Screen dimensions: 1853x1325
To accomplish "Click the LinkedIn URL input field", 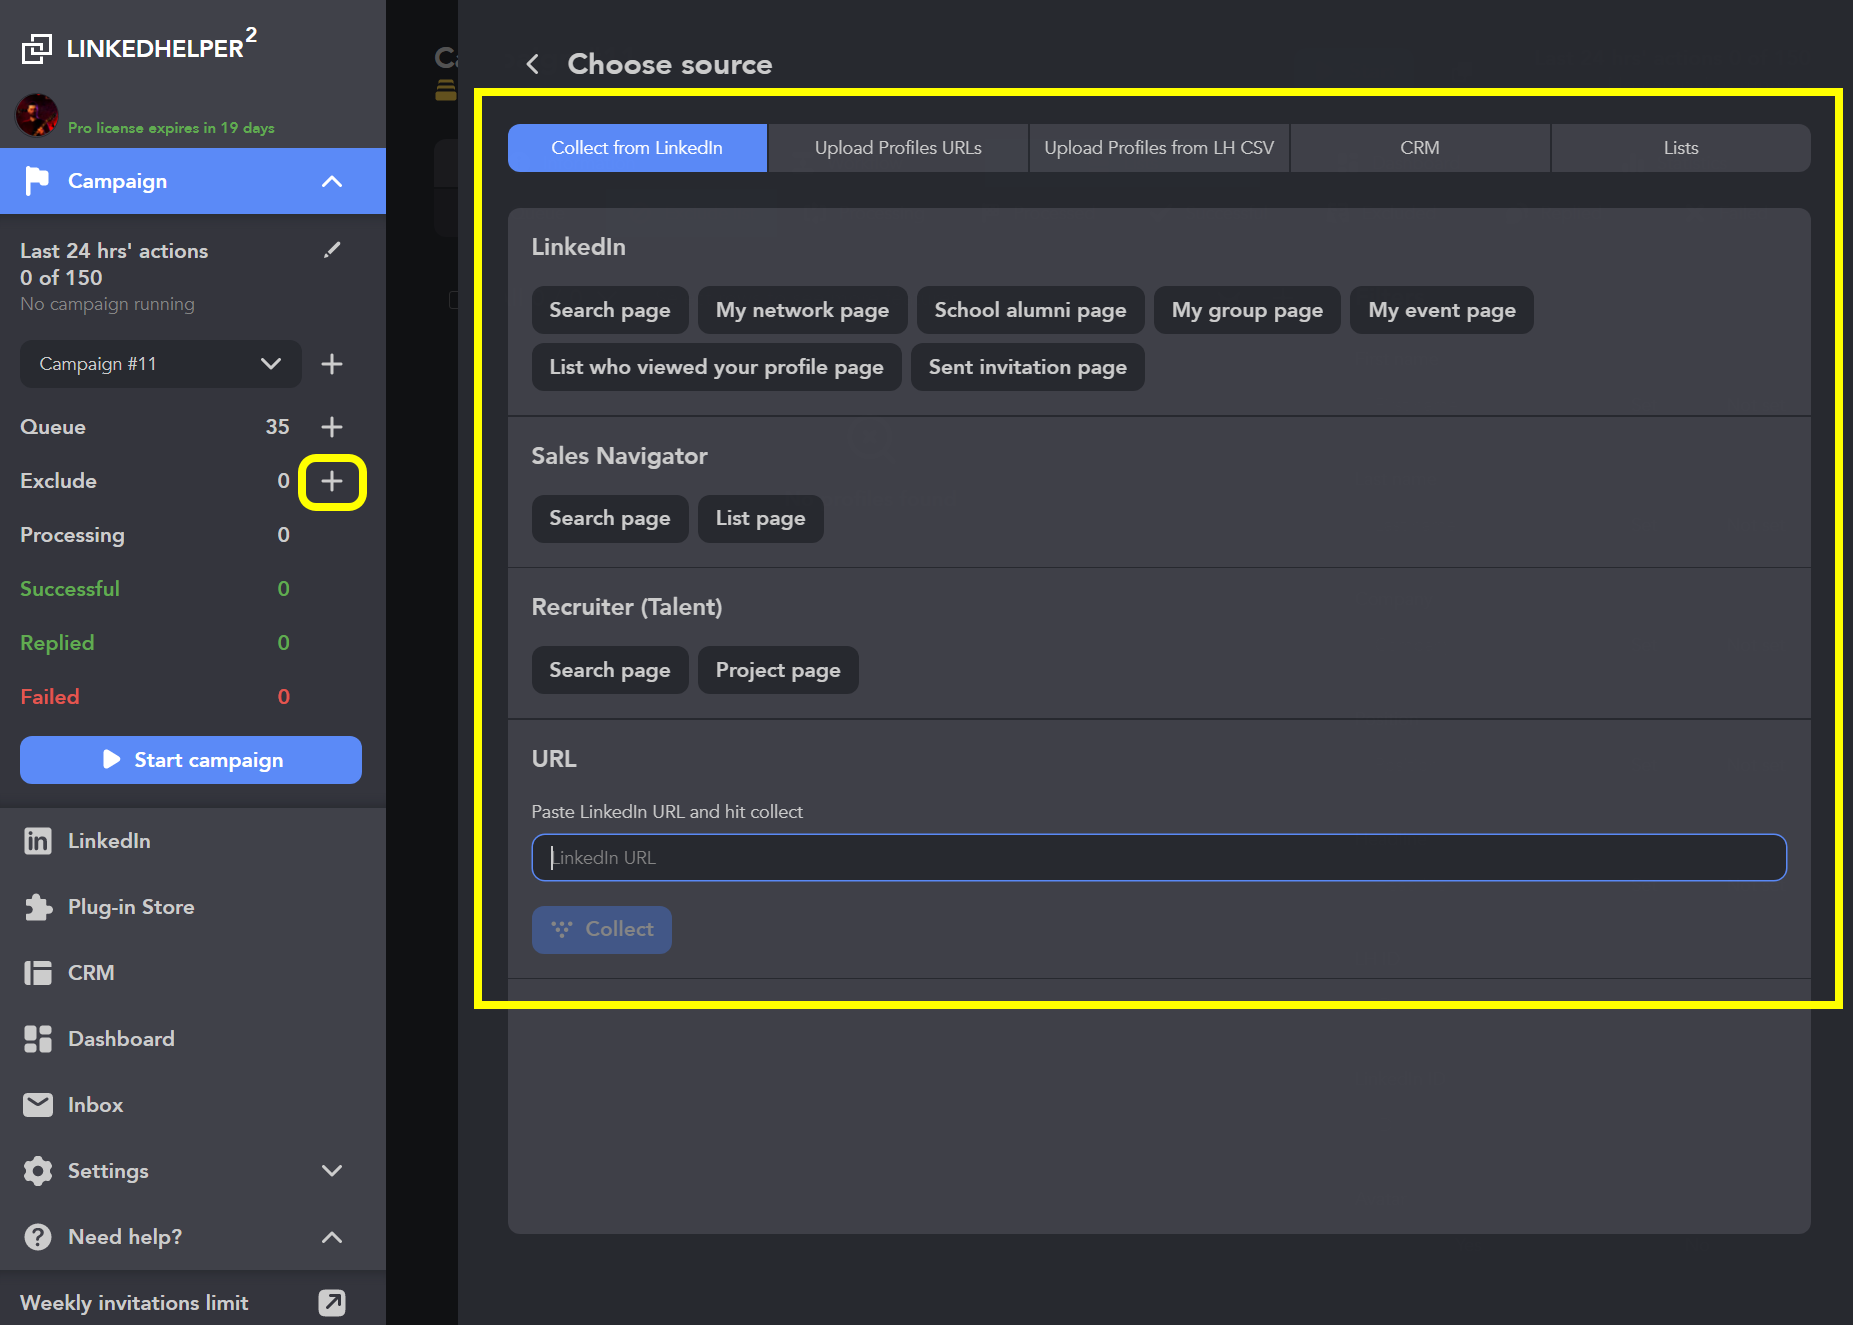I will 1158,858.
